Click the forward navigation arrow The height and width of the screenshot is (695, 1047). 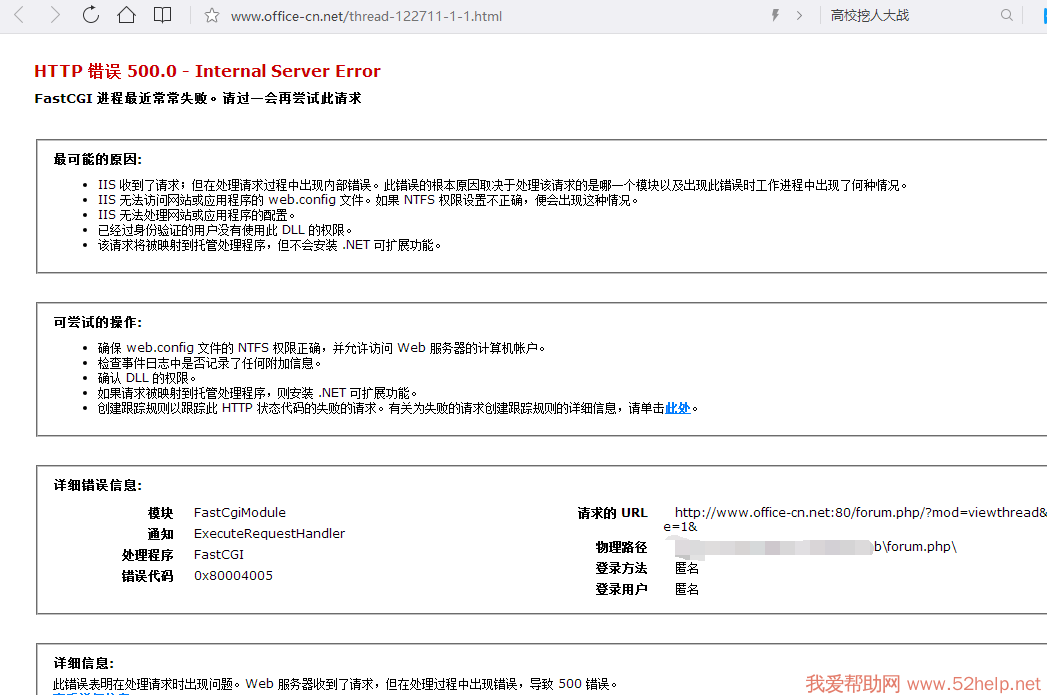click(55, 15)
